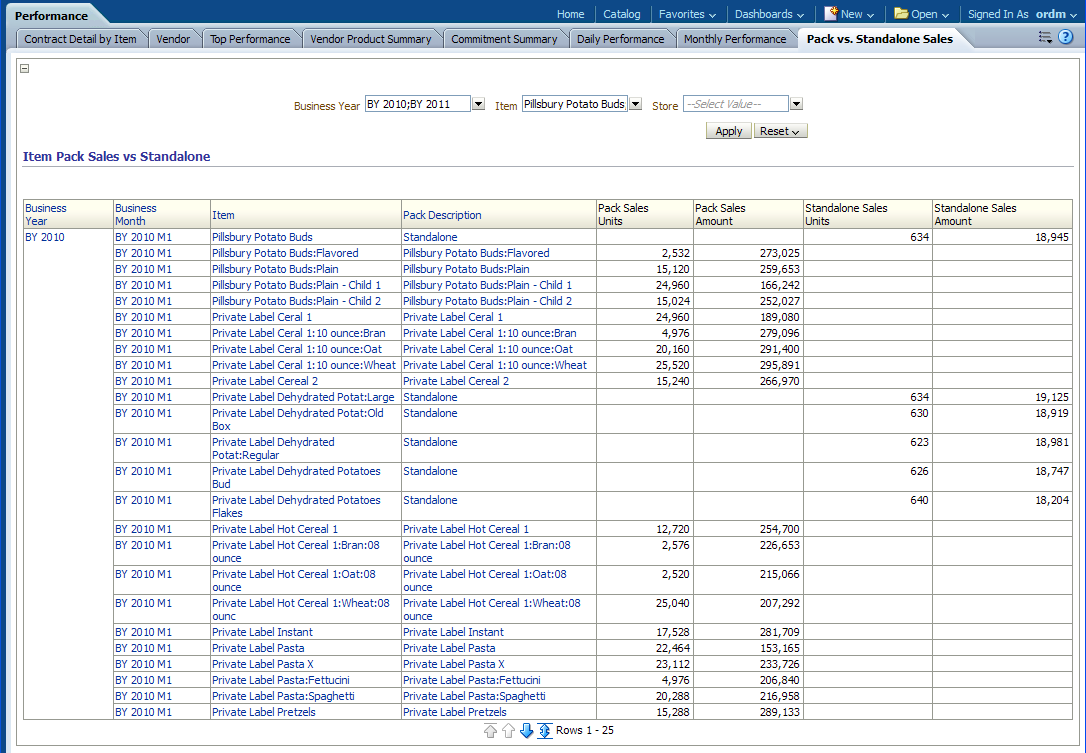The height and width of the screenshot is (753, 1086).
Task: Open the Store select value dropdown
Action: 796,104
